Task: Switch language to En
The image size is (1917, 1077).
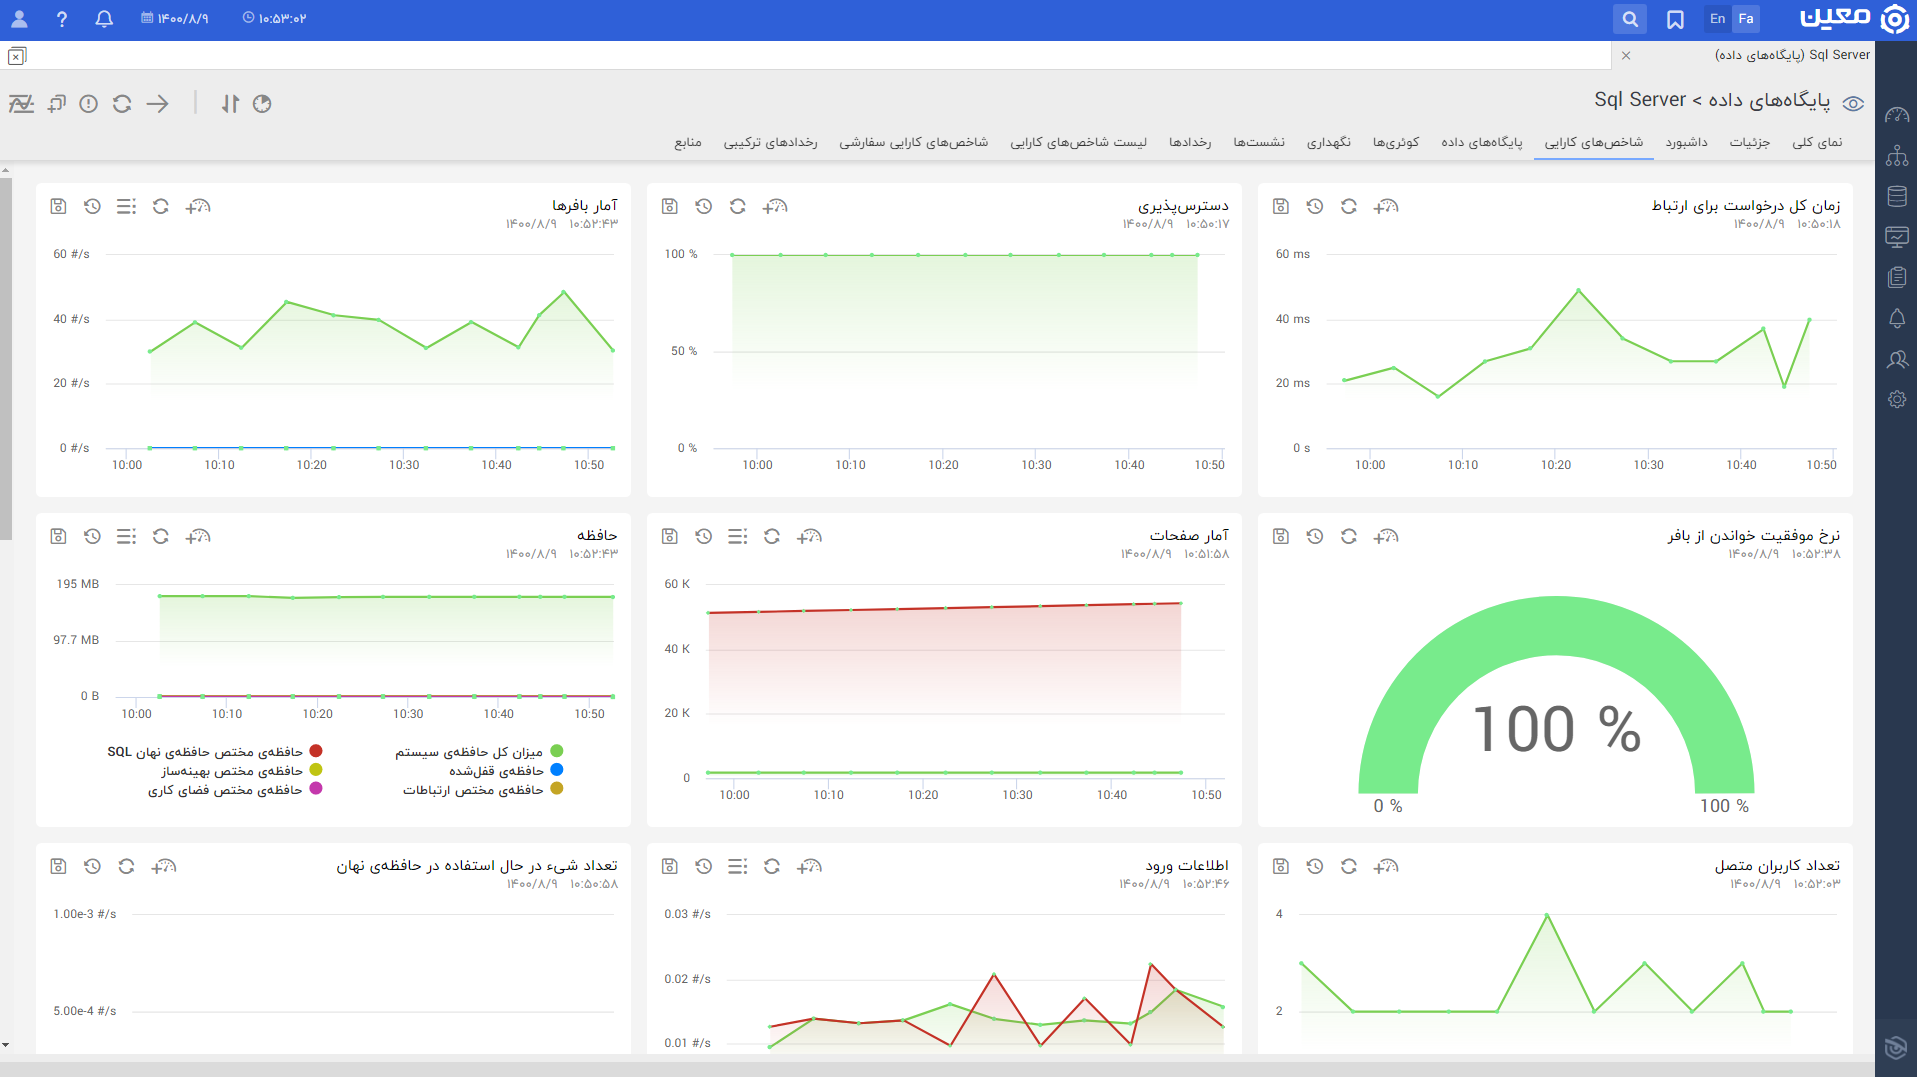Action: [x=1717, y=18]
